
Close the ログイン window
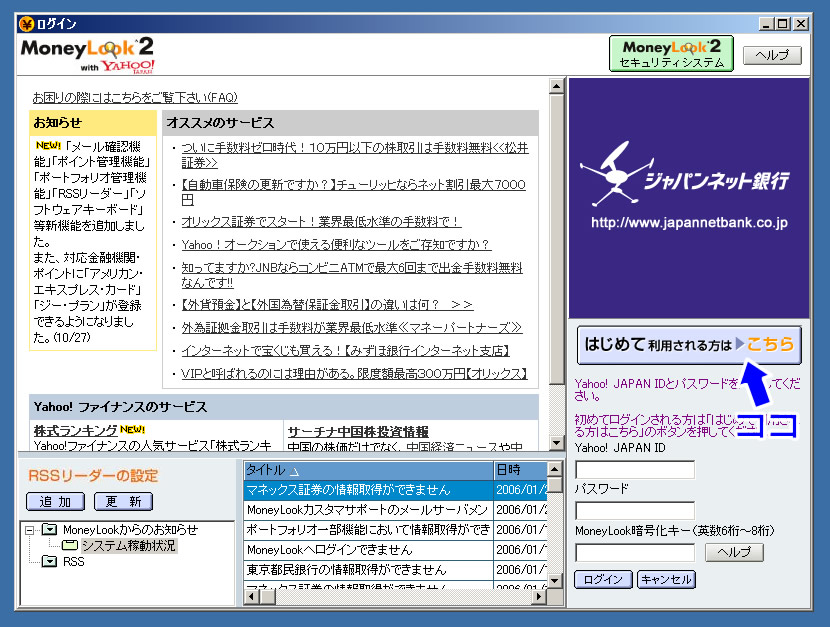pos(801,24)
